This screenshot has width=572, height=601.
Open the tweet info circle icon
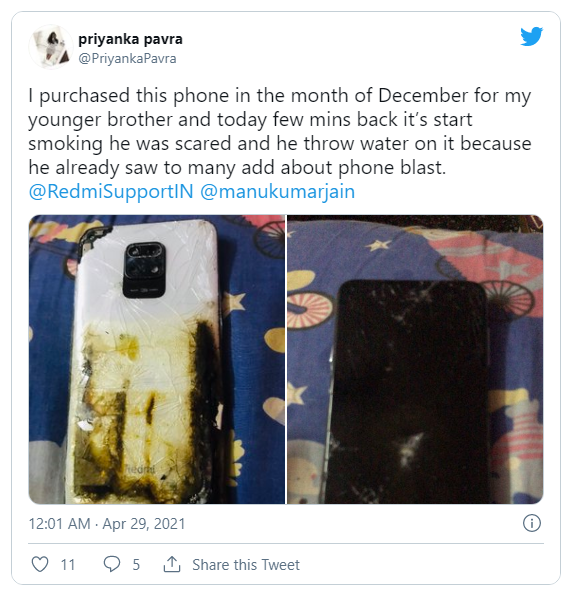[532, 523]
